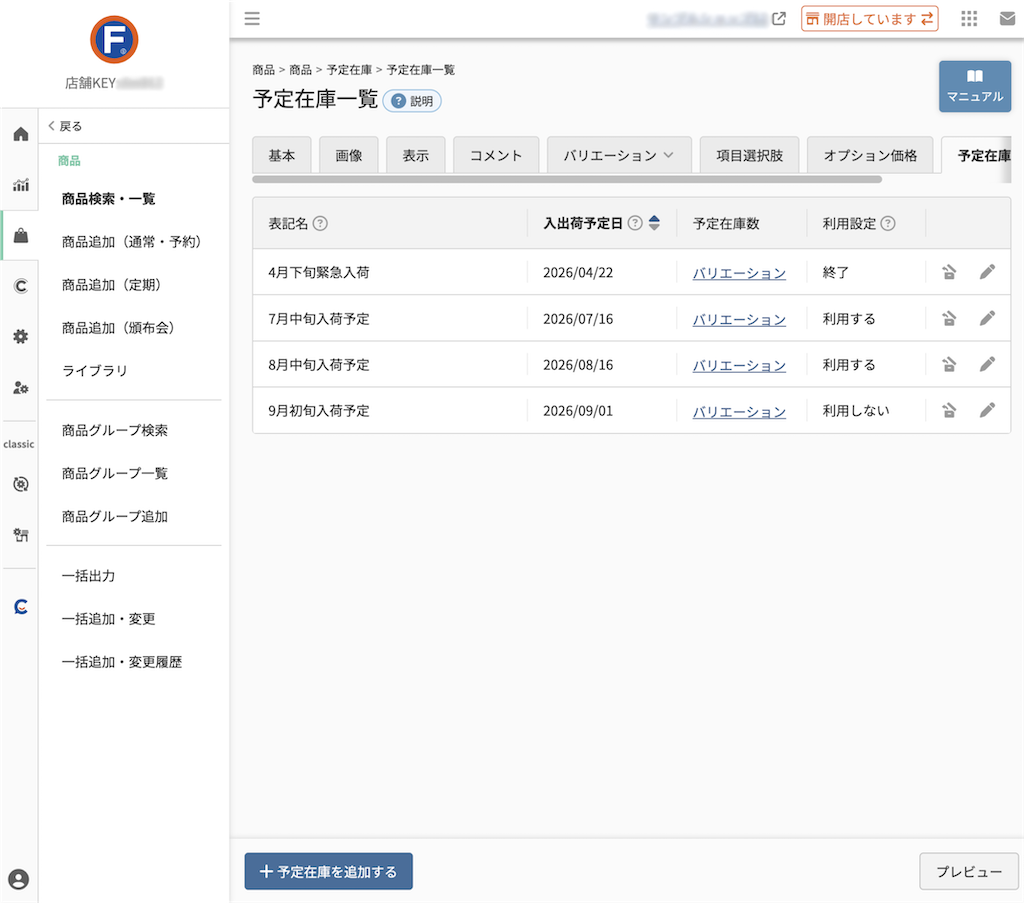
Task: Open バリエーション link for 2026/08/16 row
Action: pos(739,365)
